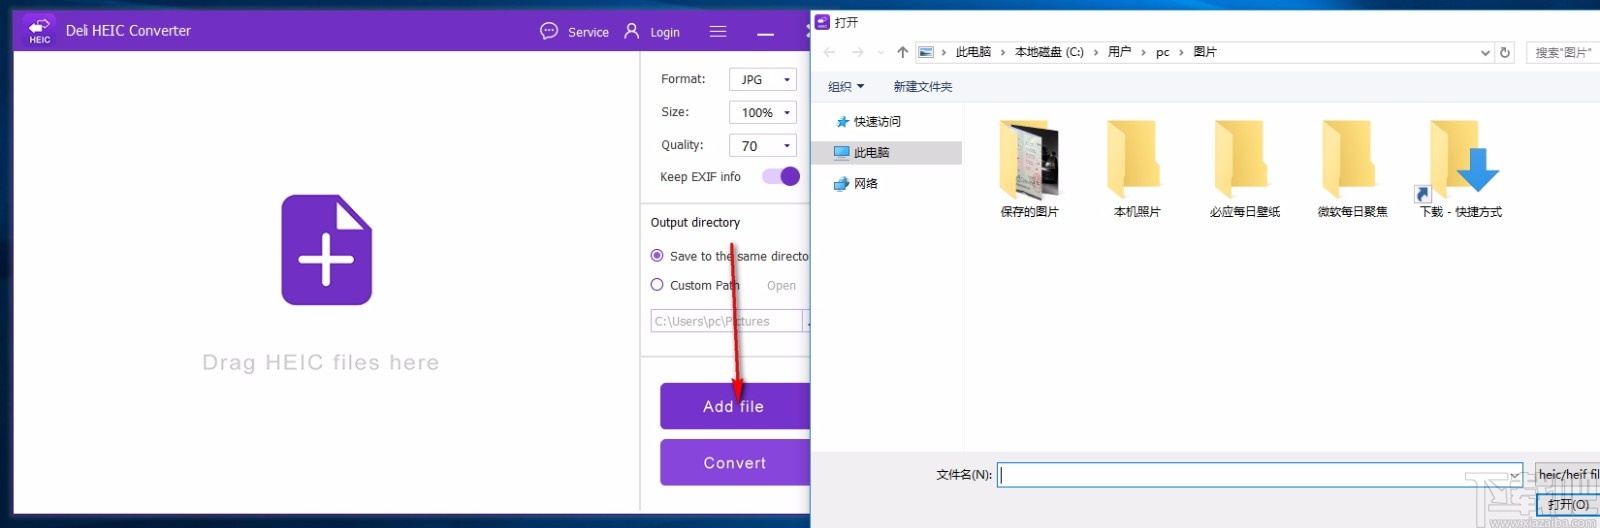The width and height of the screenshot is (1600, 528).
Task: Click the Convert button
Action: 734,463
